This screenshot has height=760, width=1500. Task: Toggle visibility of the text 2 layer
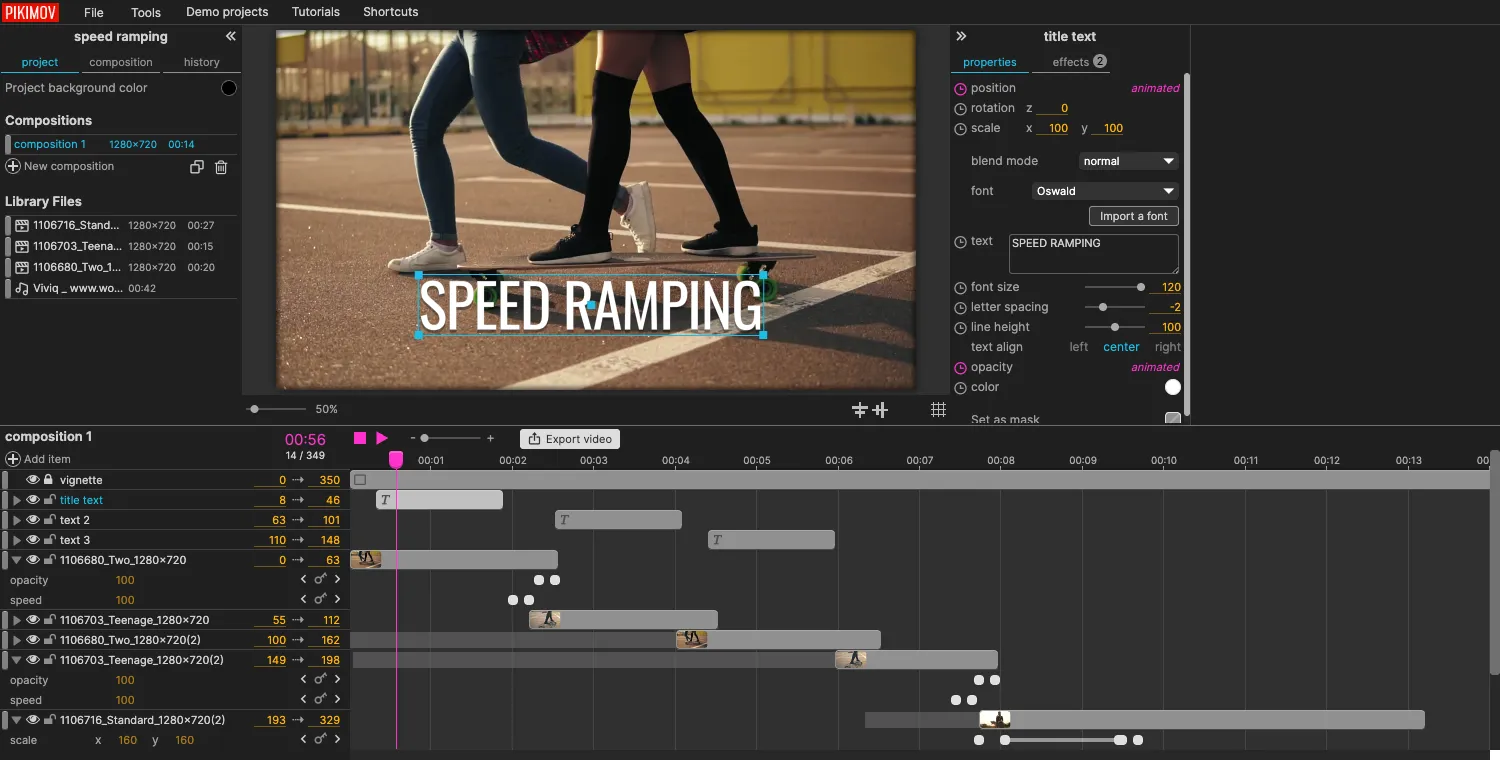[33, 519]
